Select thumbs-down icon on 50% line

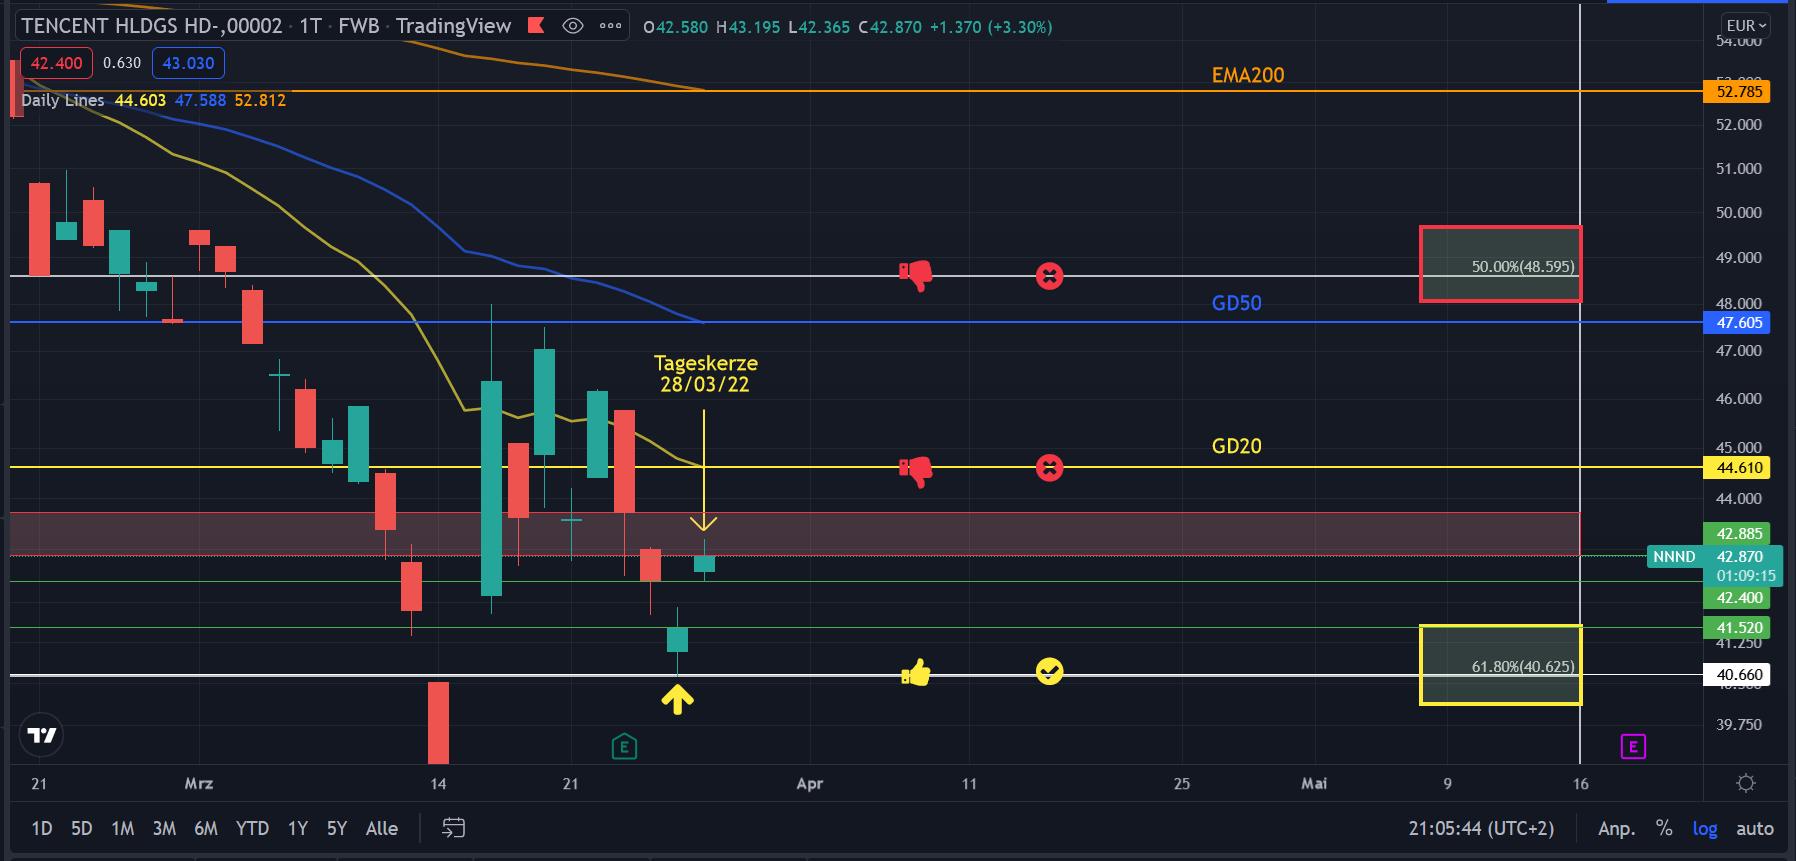915,275
